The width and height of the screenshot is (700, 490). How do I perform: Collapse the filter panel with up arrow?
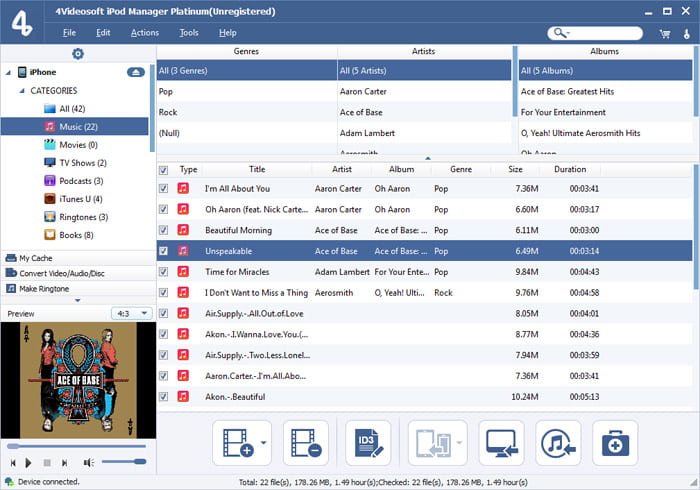[x=428, y=158]
